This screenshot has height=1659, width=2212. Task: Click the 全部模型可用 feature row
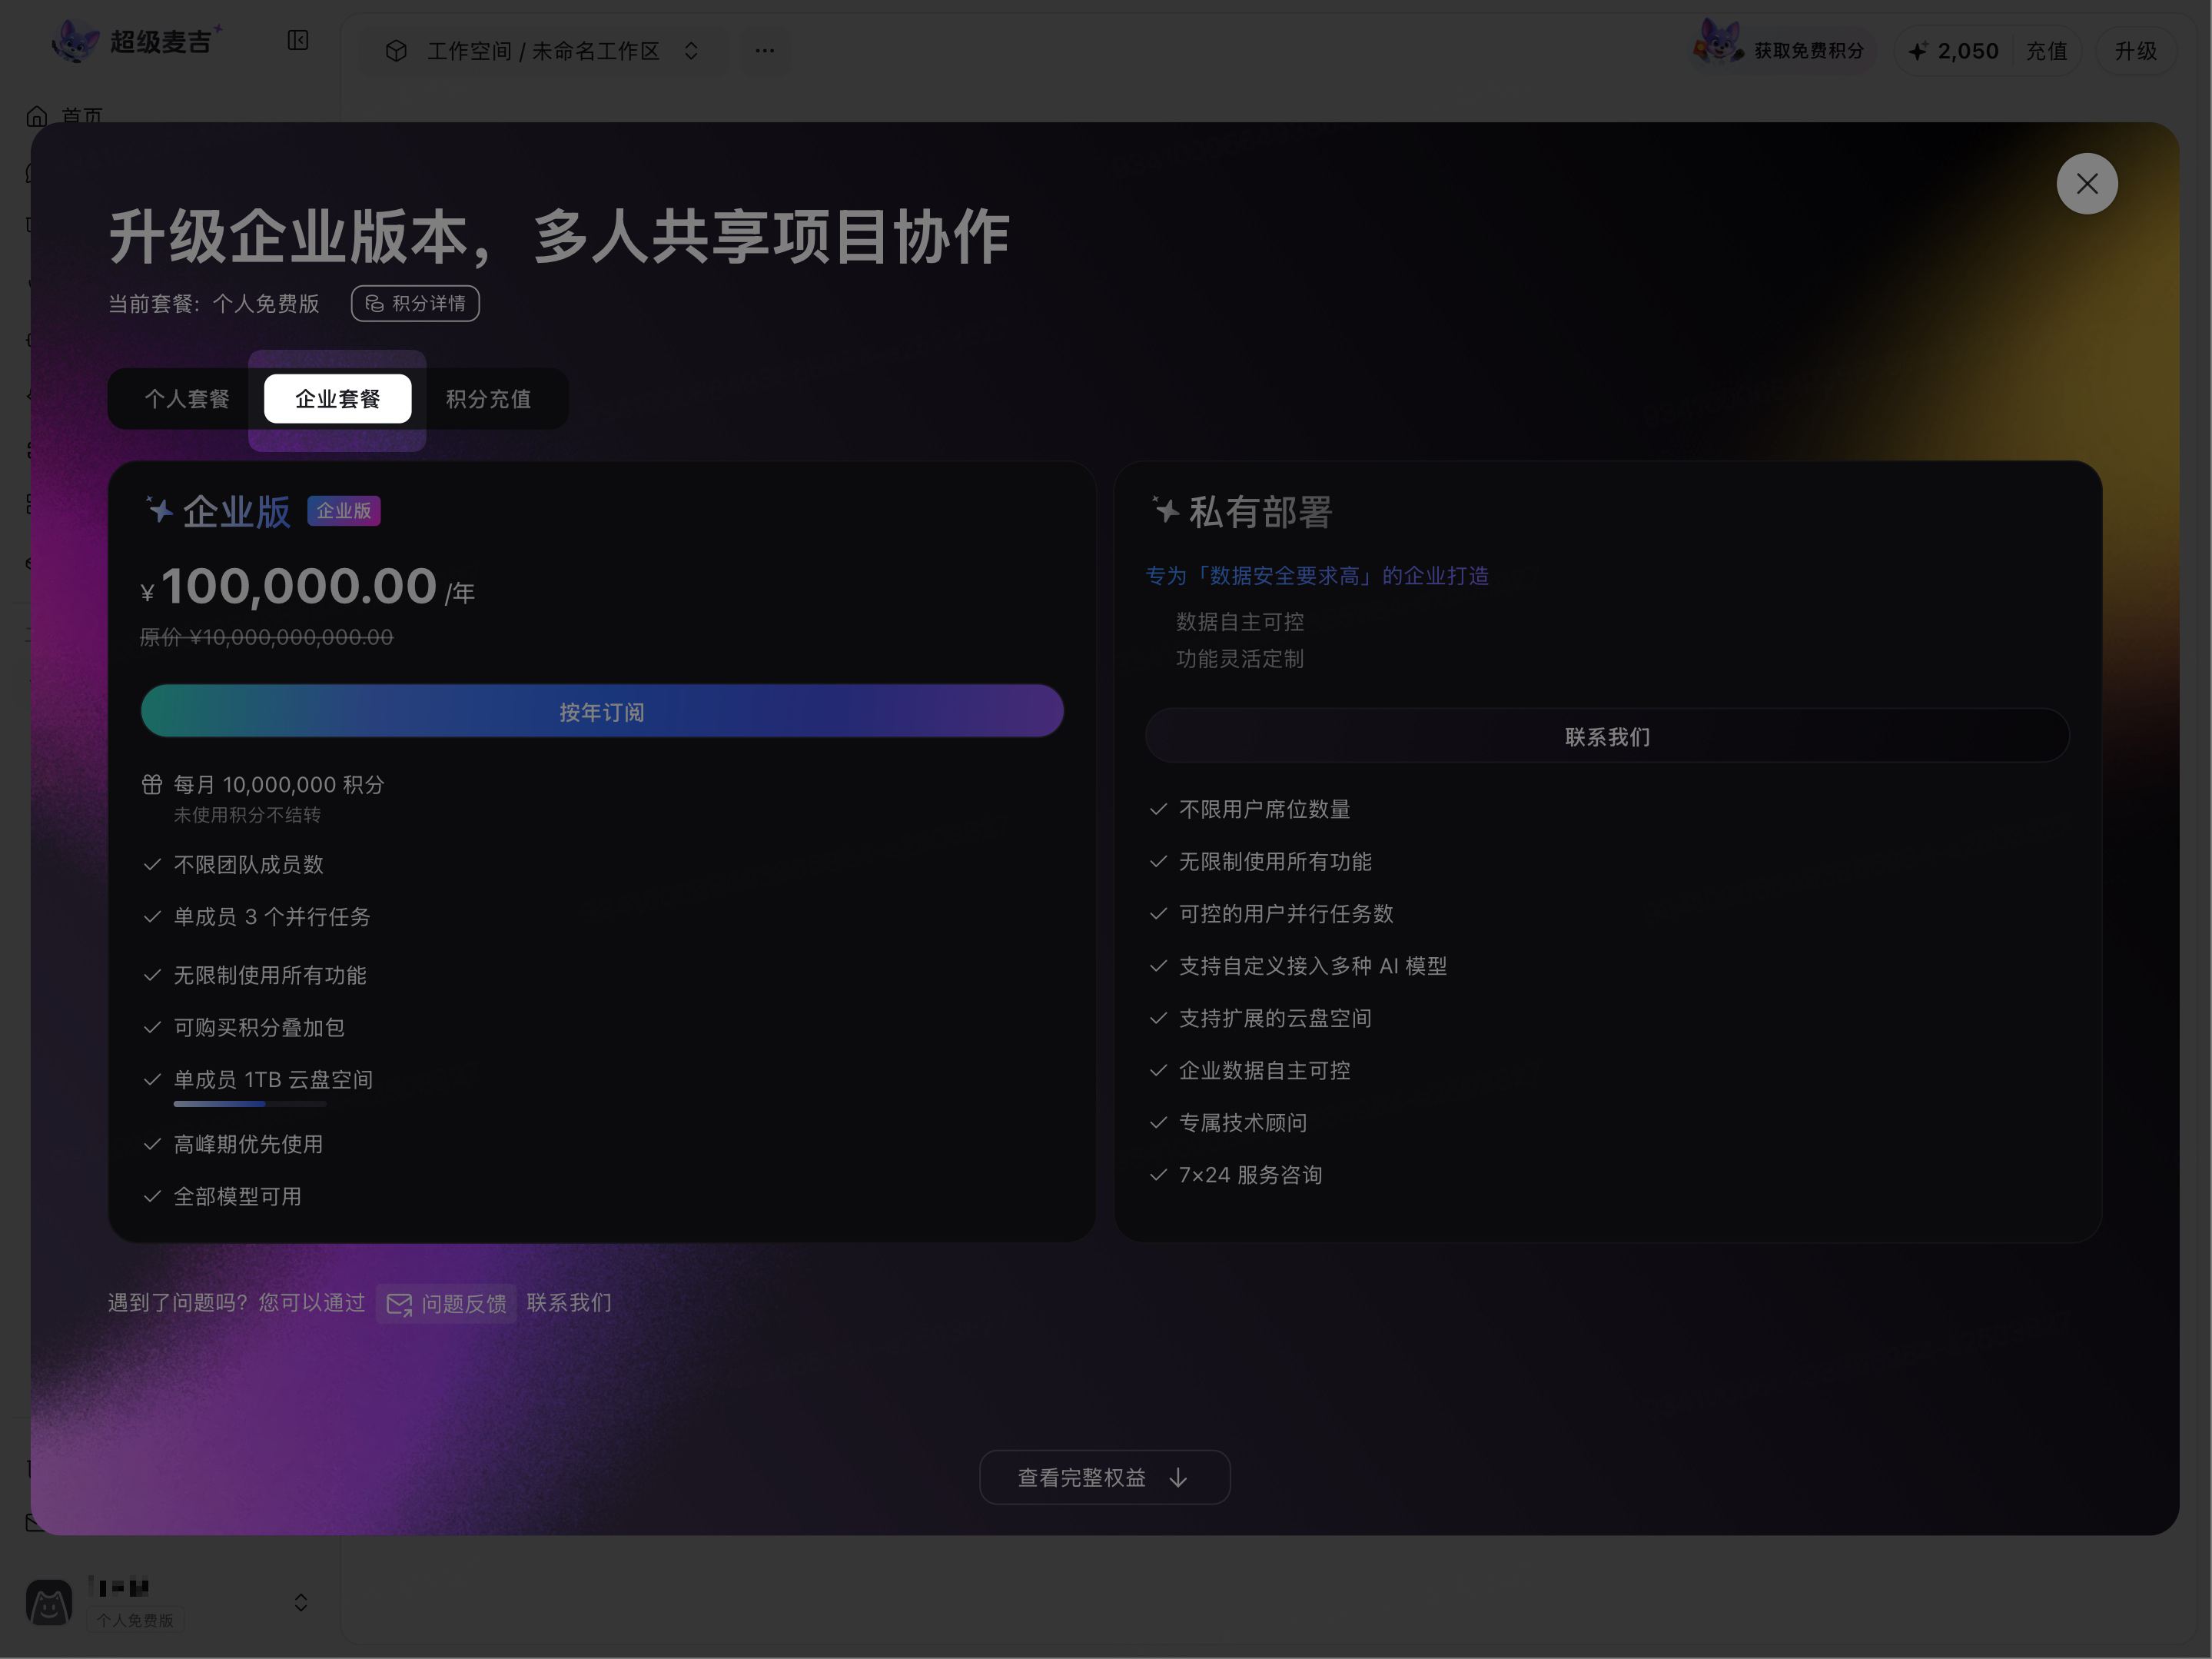[222, 1196]
